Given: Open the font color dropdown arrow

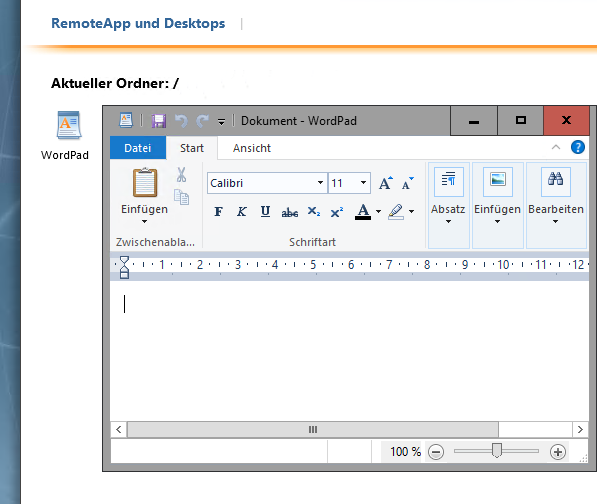Looking at the screenshot, I should 378,212.
